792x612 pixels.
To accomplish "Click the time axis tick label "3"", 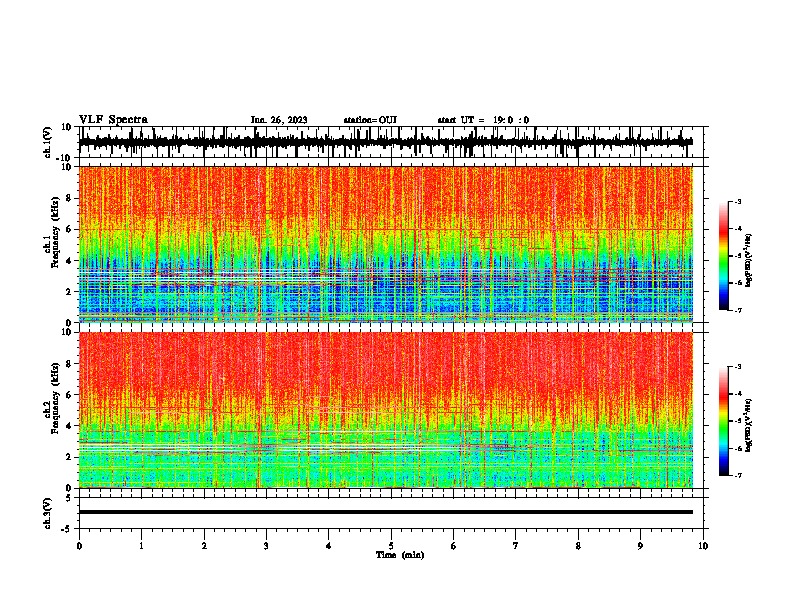I will 266,546.
